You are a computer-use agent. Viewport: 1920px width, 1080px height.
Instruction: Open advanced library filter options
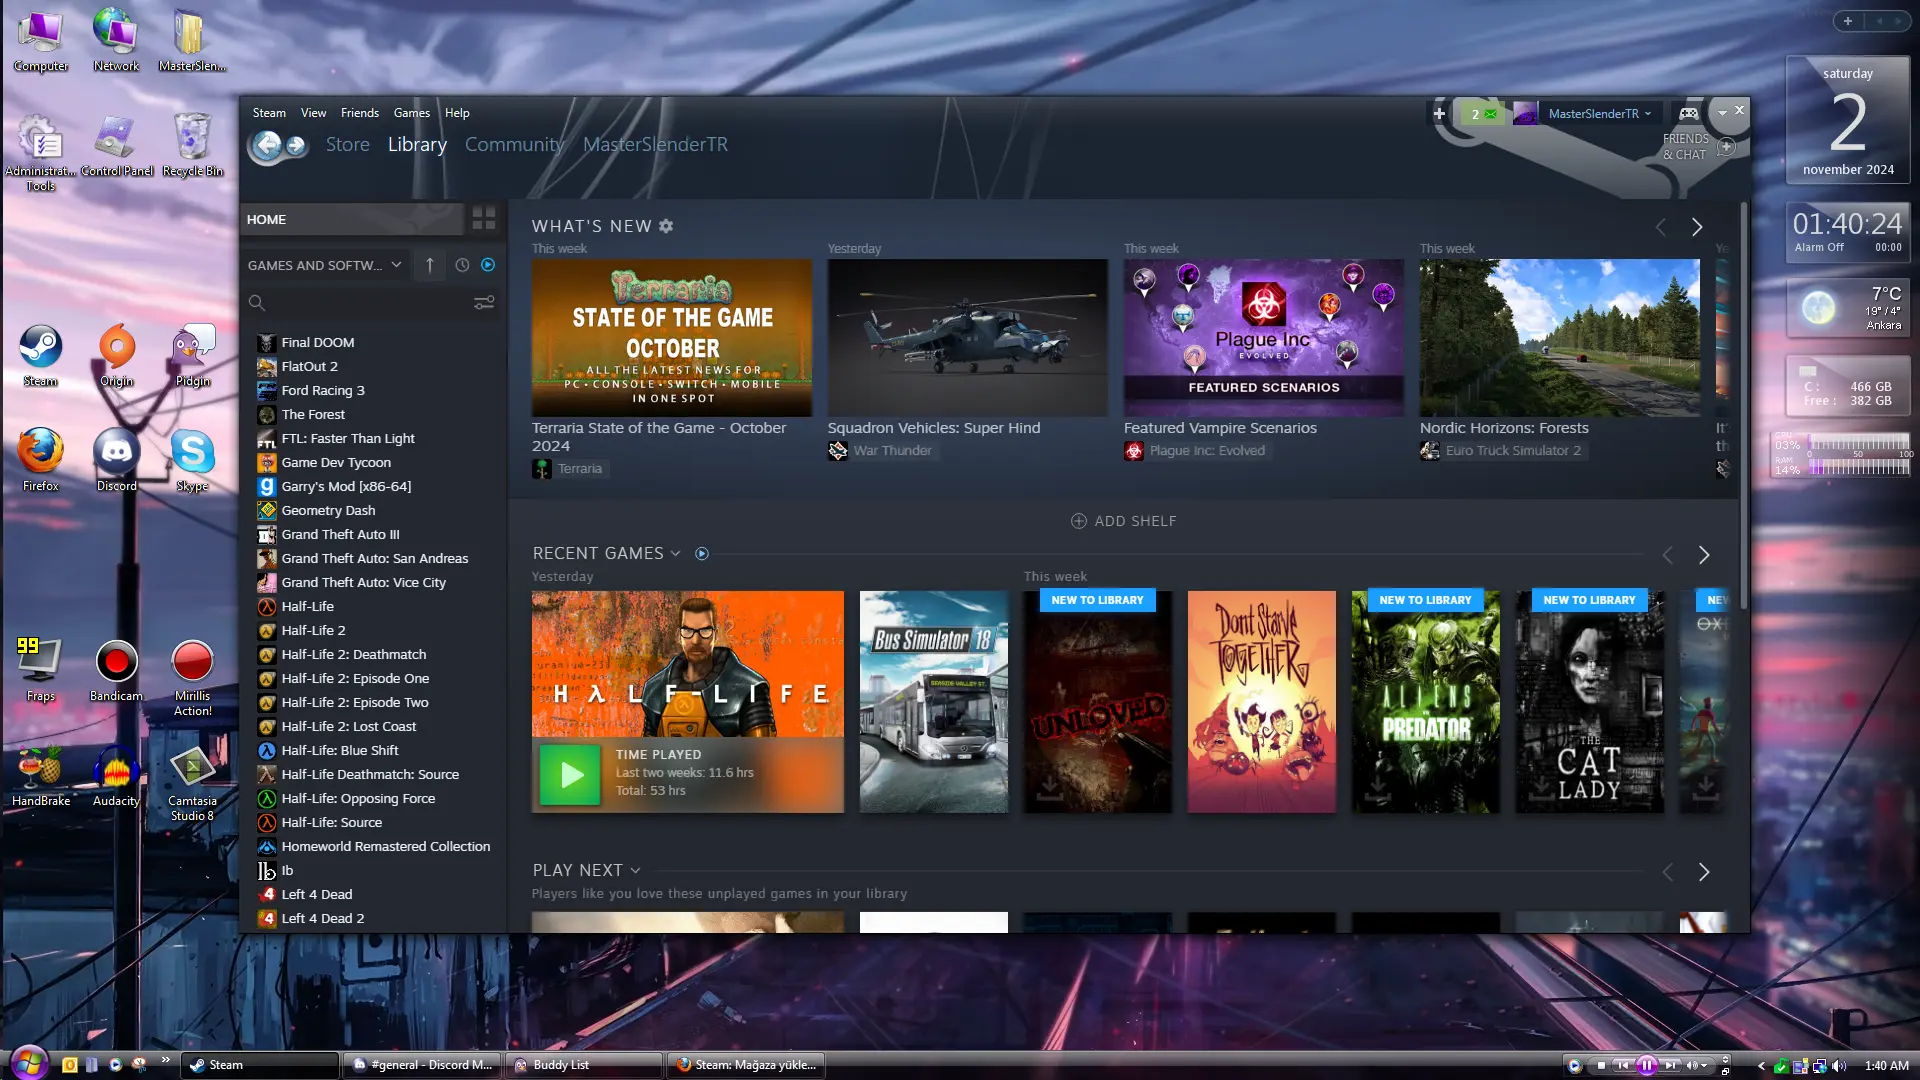484,302
